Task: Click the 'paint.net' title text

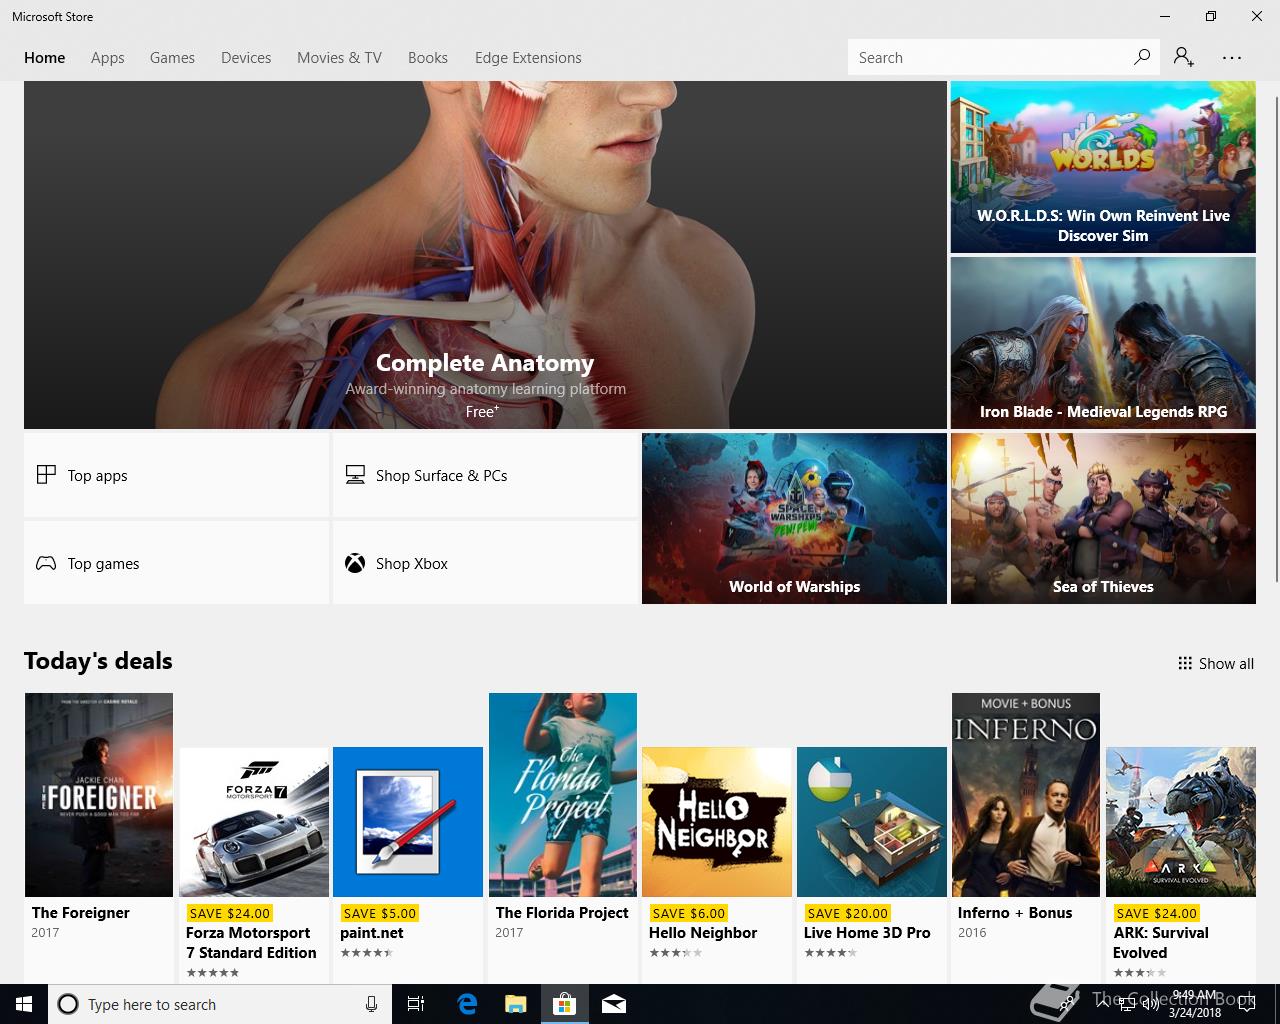Action: point(372,932)
